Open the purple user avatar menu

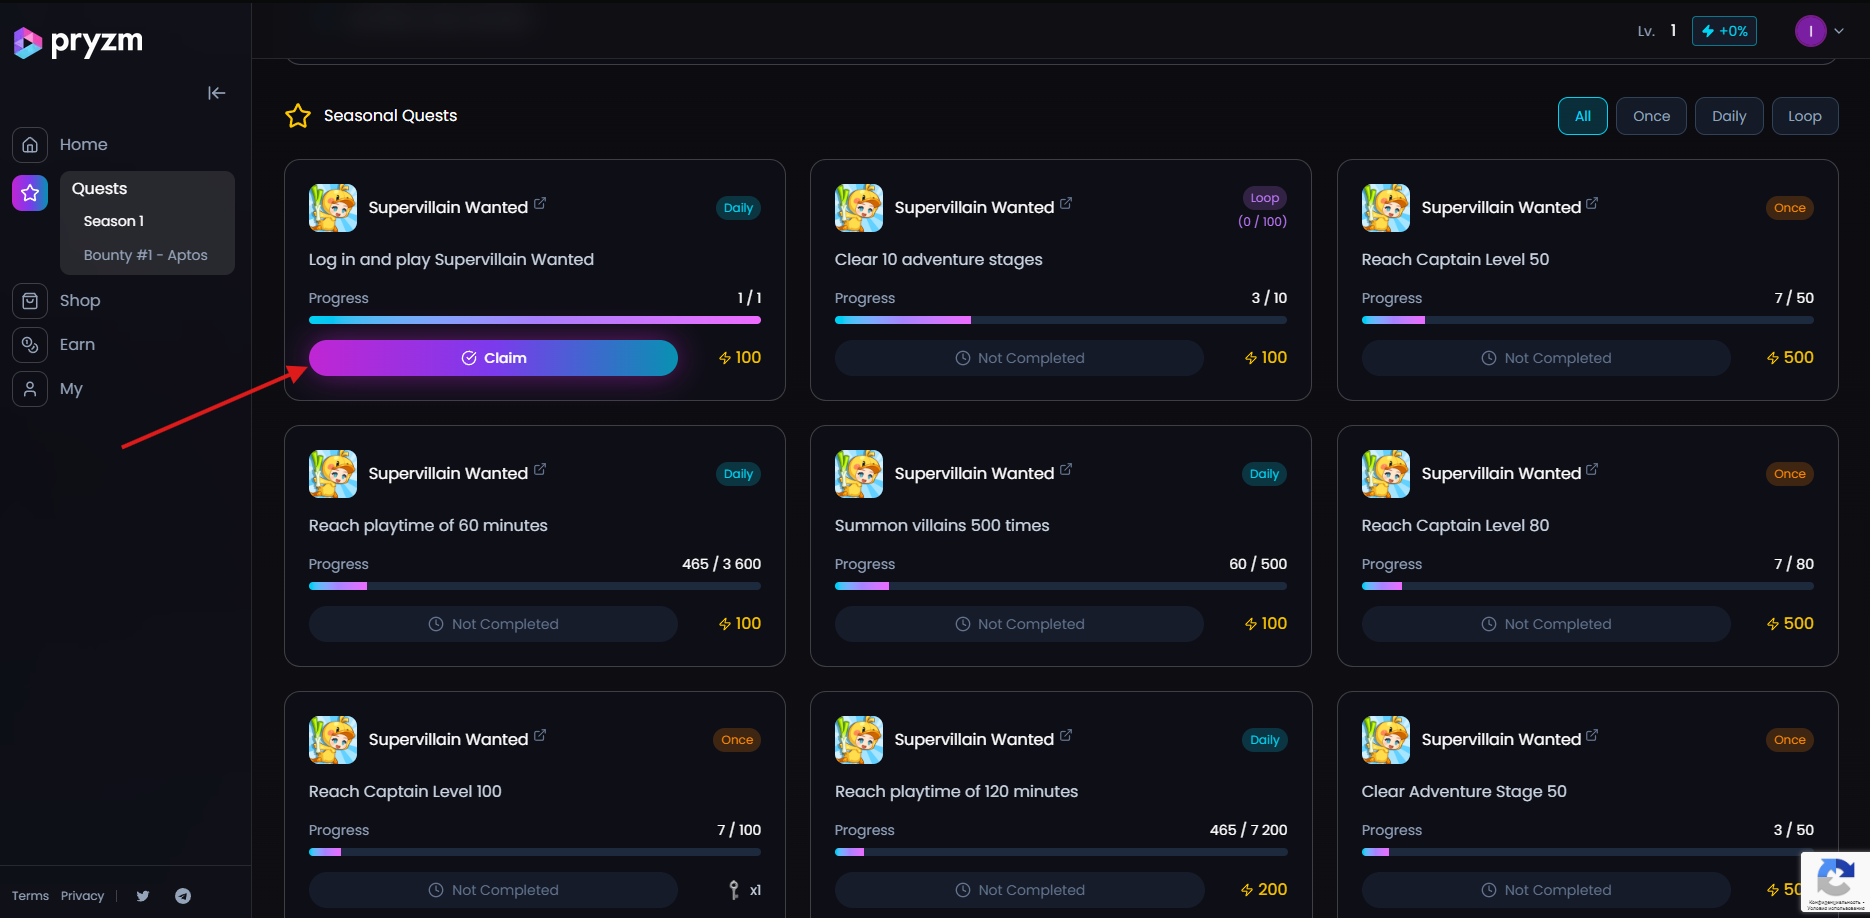[x=1810, y=31]
